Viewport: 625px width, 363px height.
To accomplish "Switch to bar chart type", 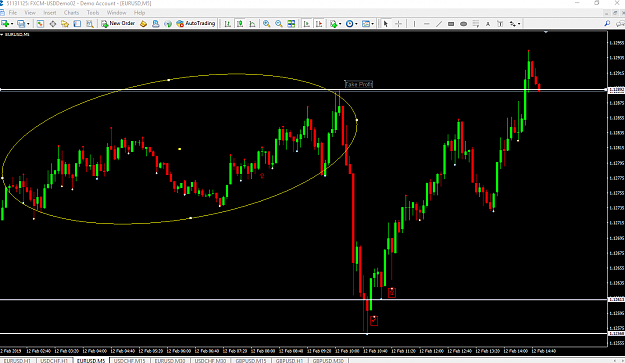I will [x=228, y=24].
